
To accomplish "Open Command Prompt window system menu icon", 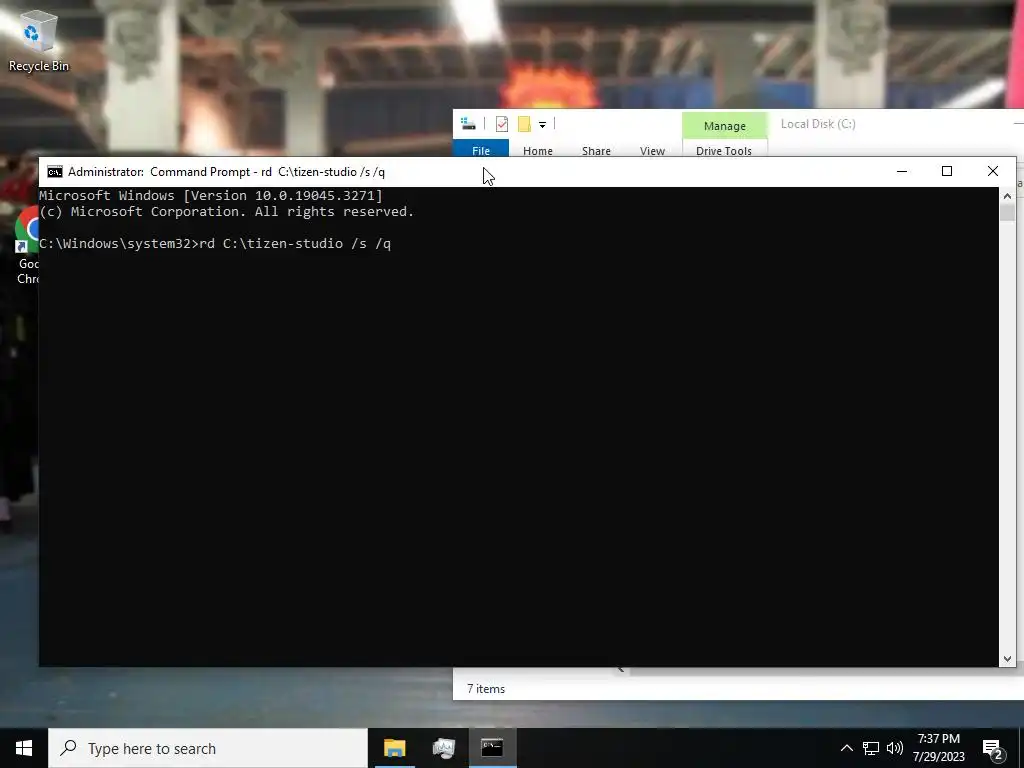I will [x=55, y=172].
